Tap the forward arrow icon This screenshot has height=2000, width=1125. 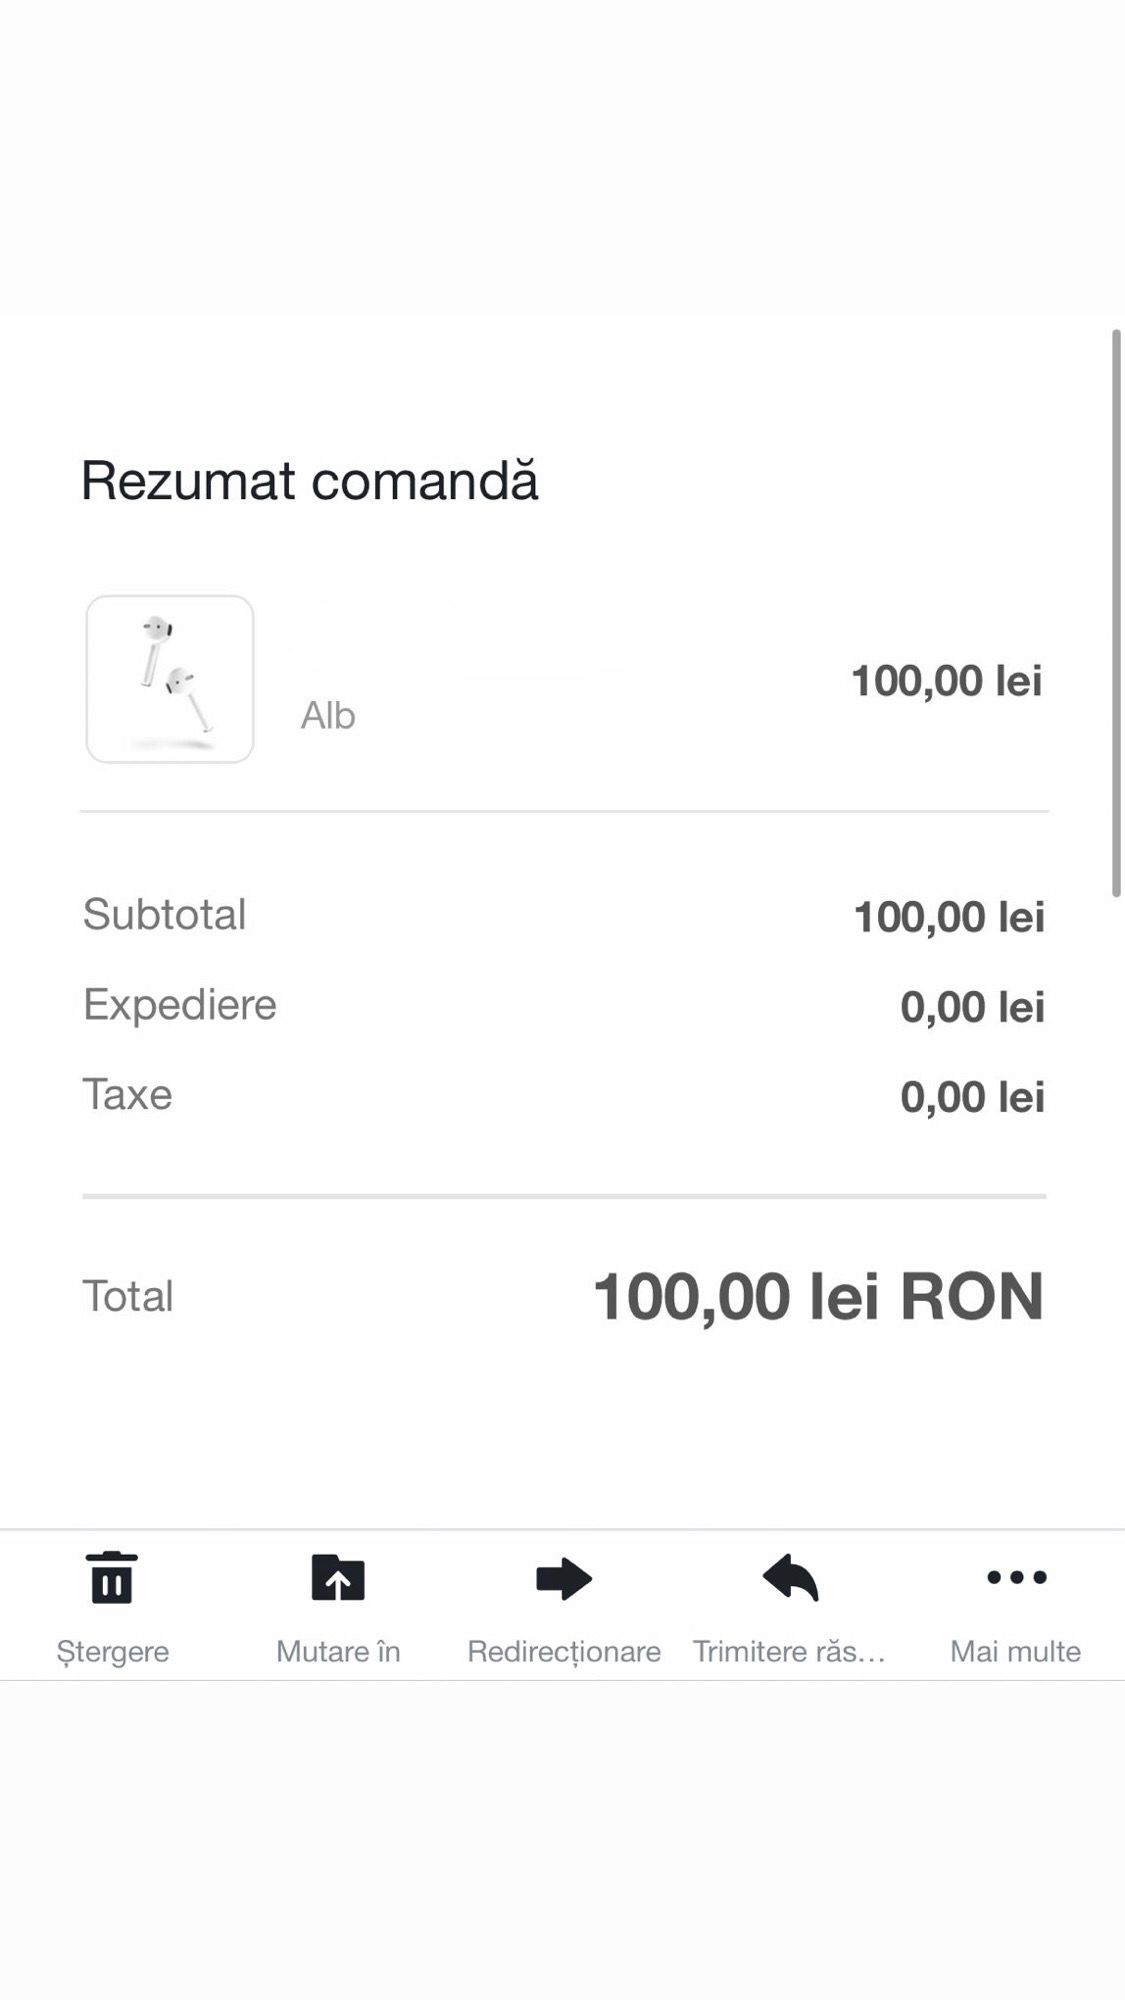point(564,1578)
